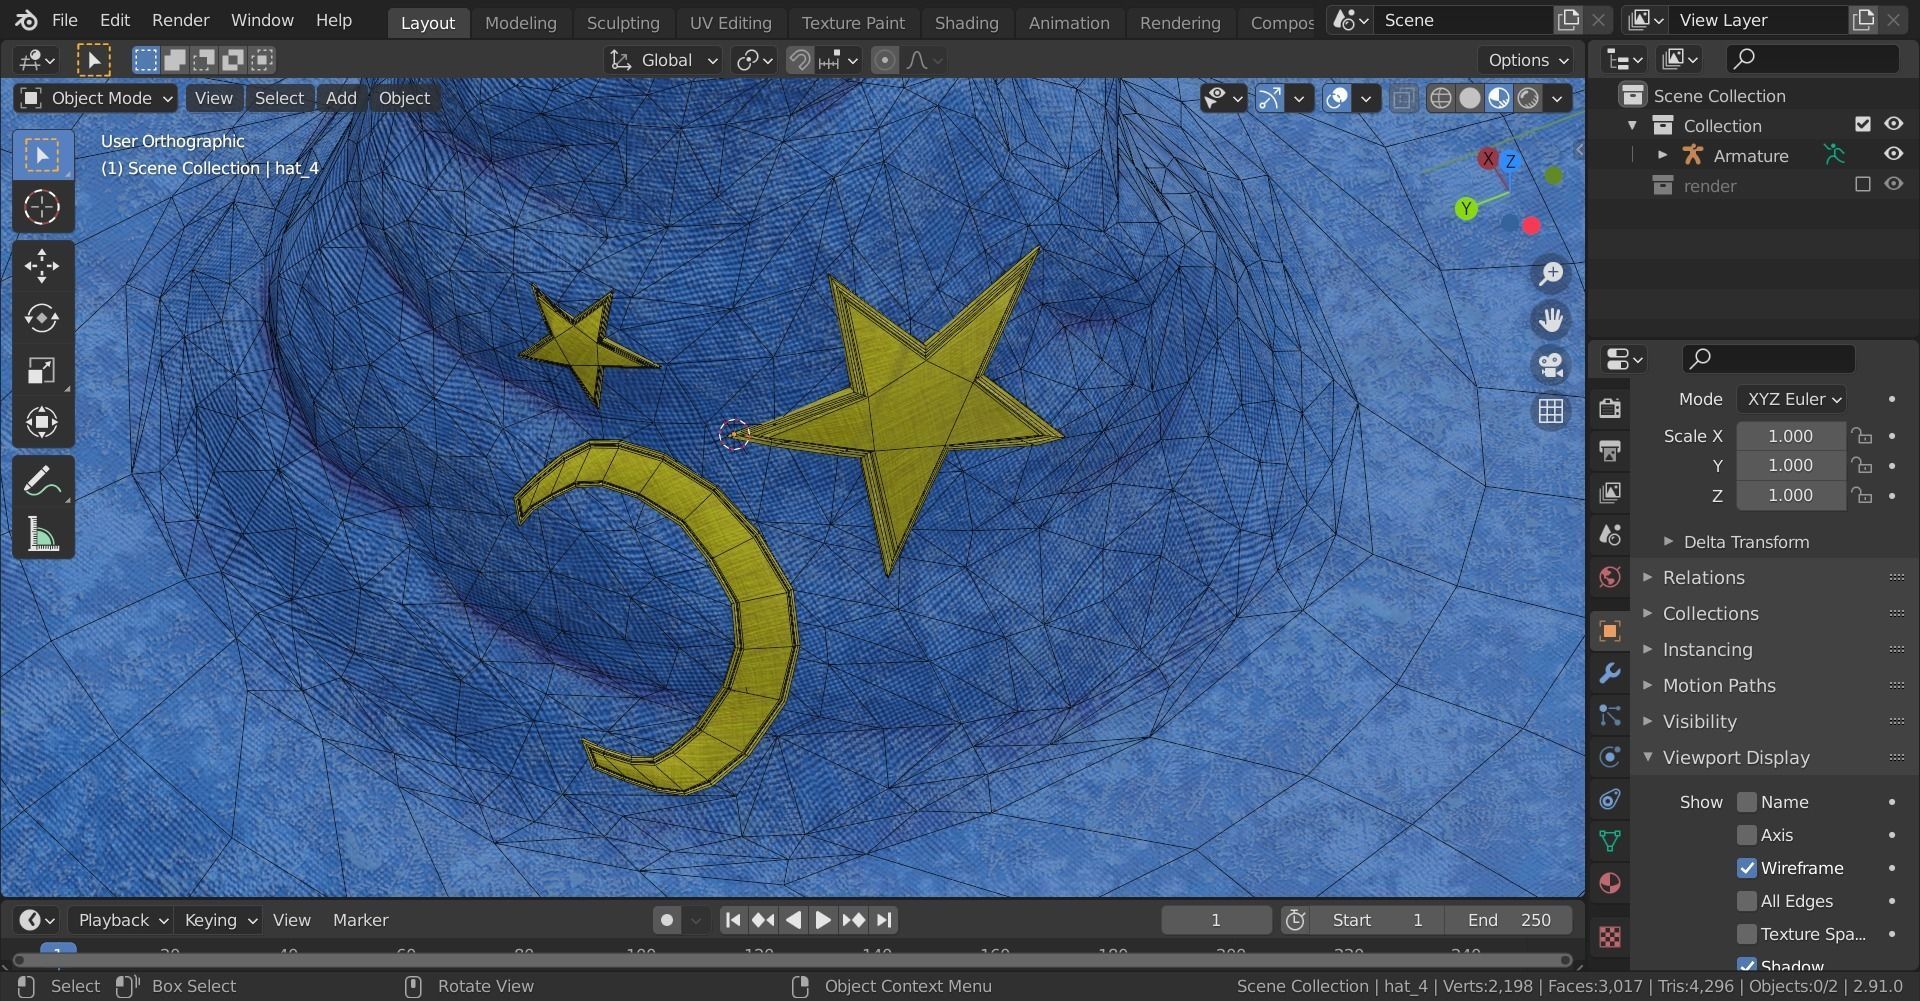Choose the Annotate tool

pos(42,482)
